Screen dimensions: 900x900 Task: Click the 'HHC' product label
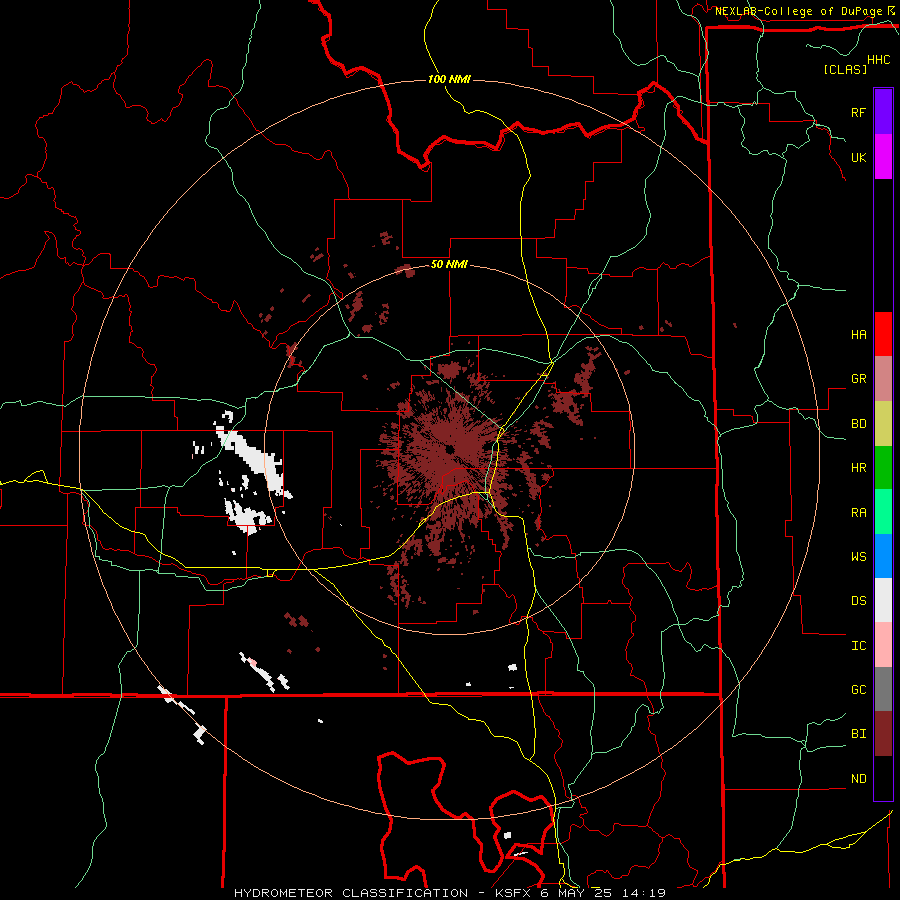[x=878, y=60]
